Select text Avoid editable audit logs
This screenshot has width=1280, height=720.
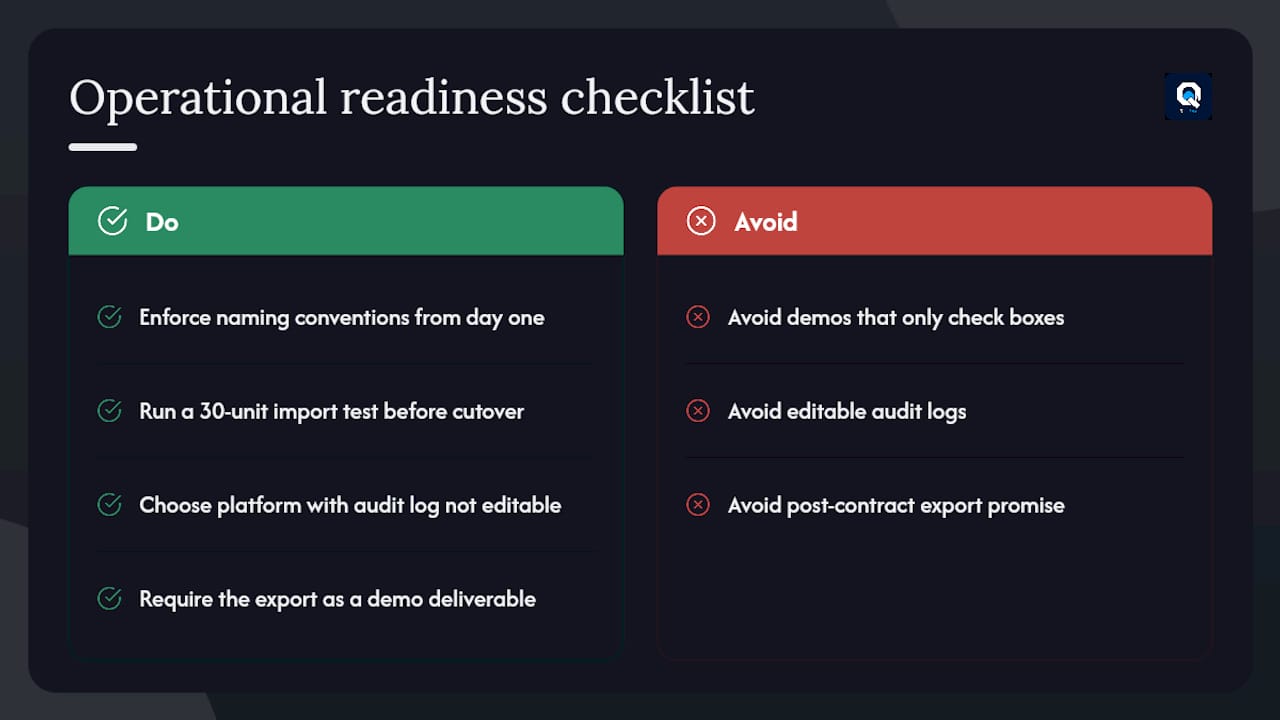click(847, 412)
